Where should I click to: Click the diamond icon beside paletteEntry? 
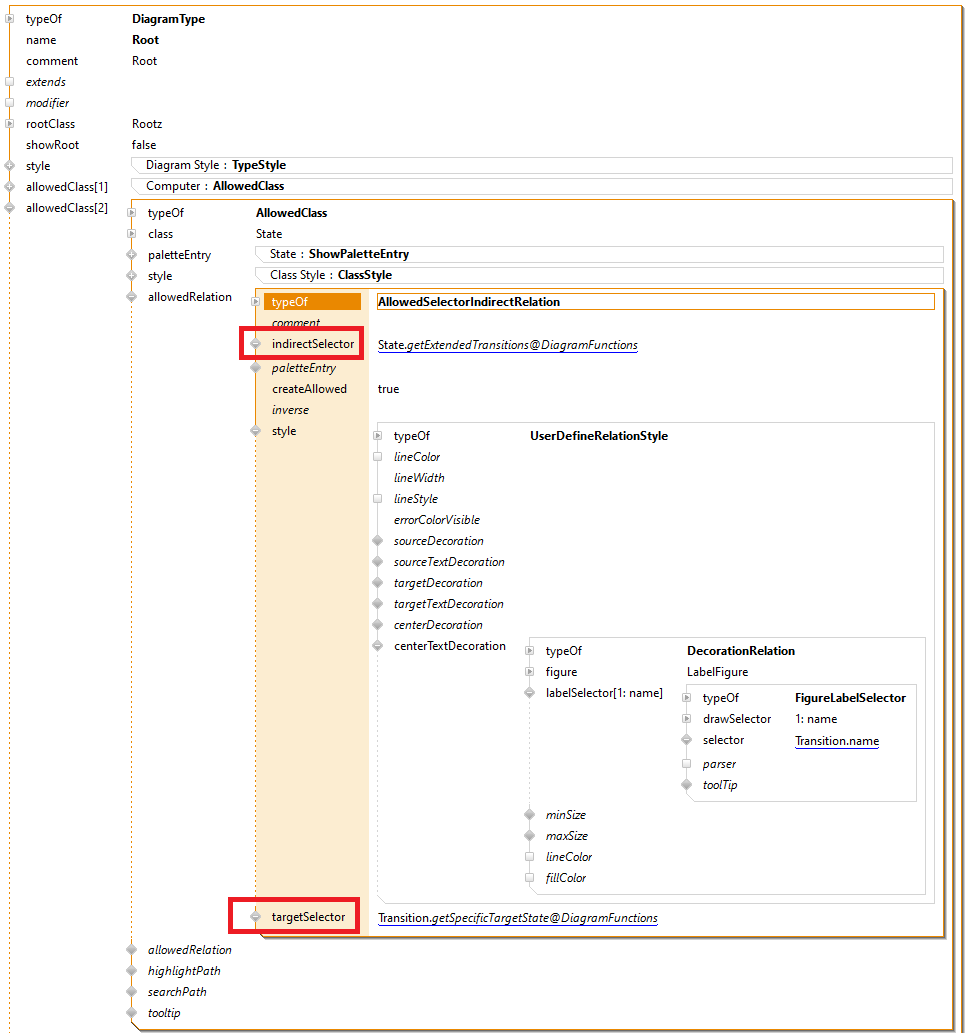click(x=133, y=255)
